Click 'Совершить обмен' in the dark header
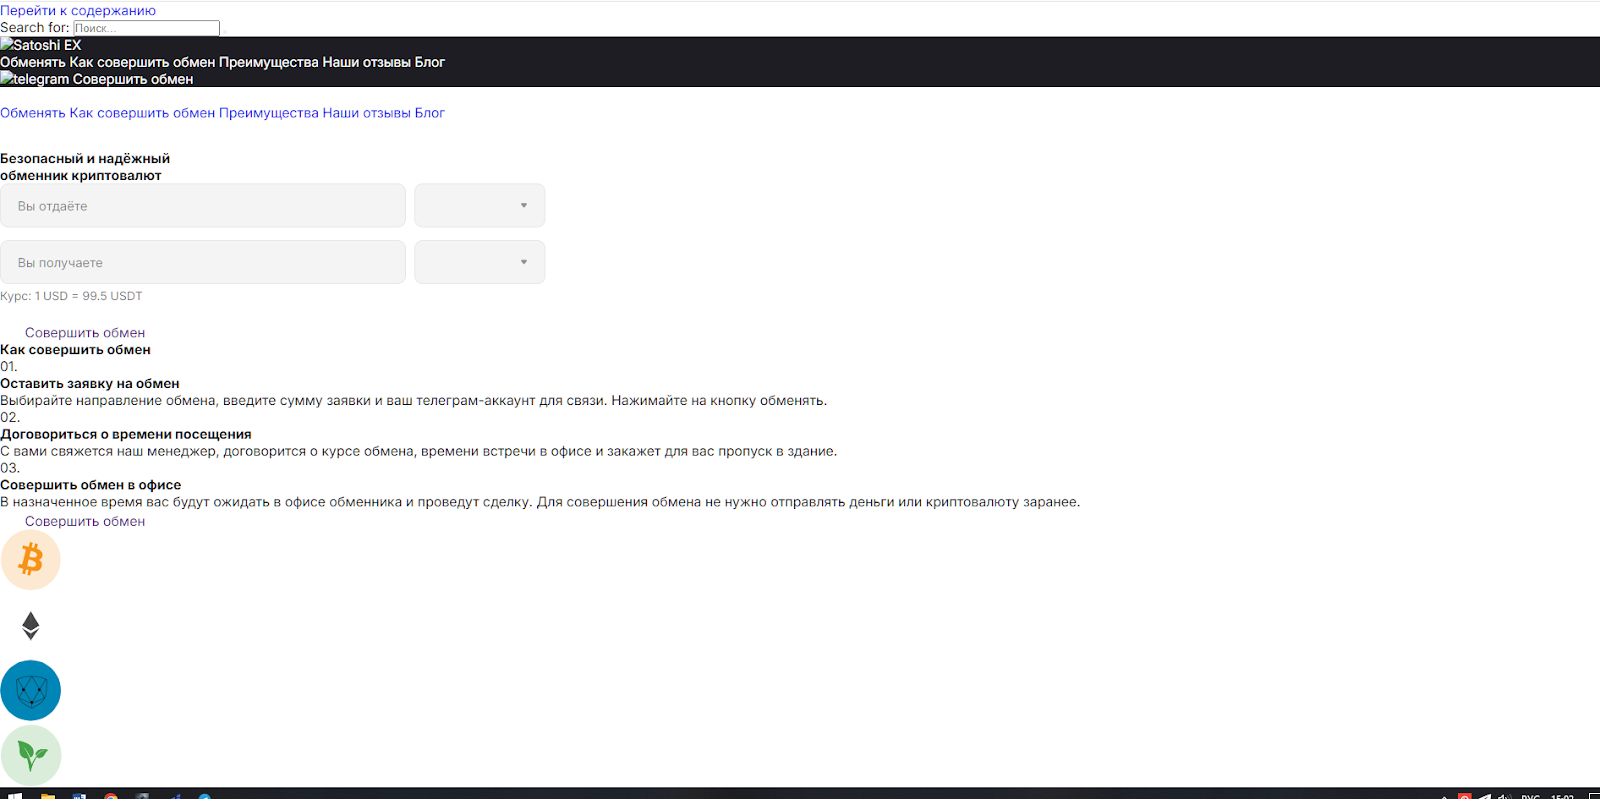1600x799 pixels. pyautogui.click(x=133, y=79)
